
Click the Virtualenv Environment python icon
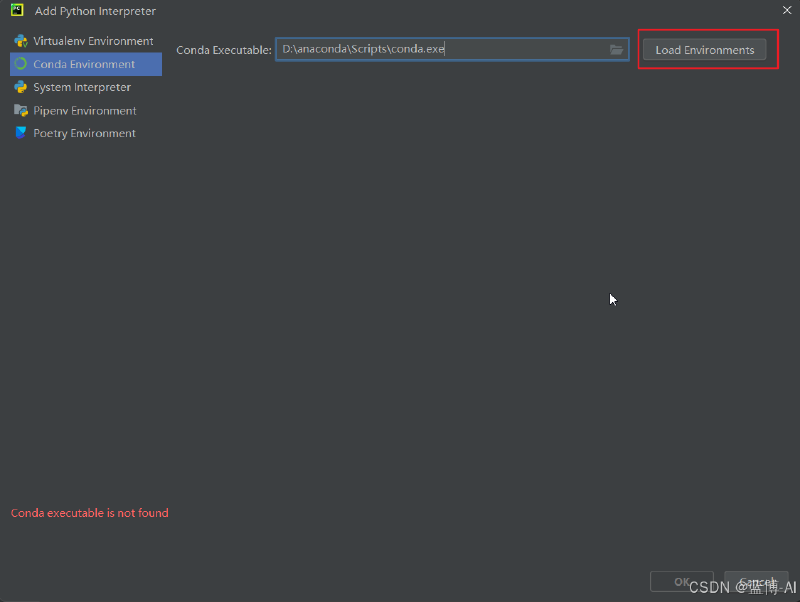coord(21,41)
